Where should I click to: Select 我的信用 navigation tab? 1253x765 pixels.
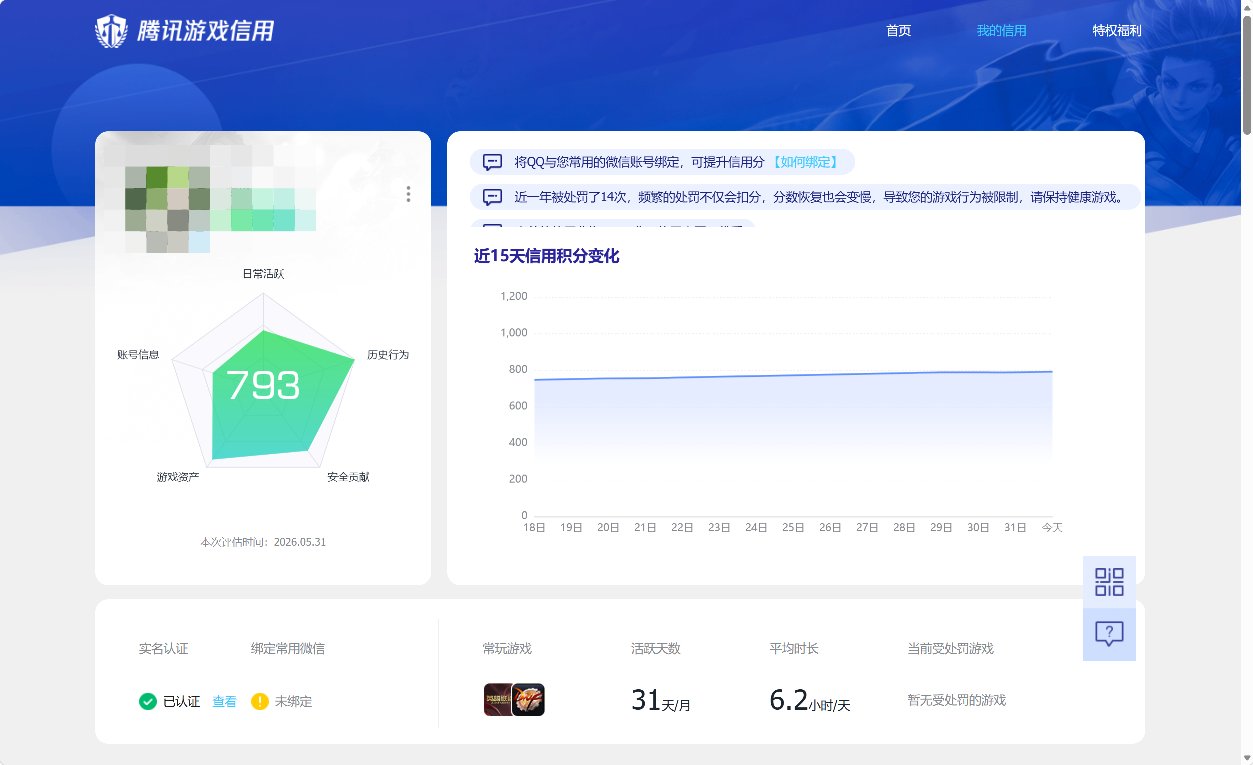coord(1001,31)
